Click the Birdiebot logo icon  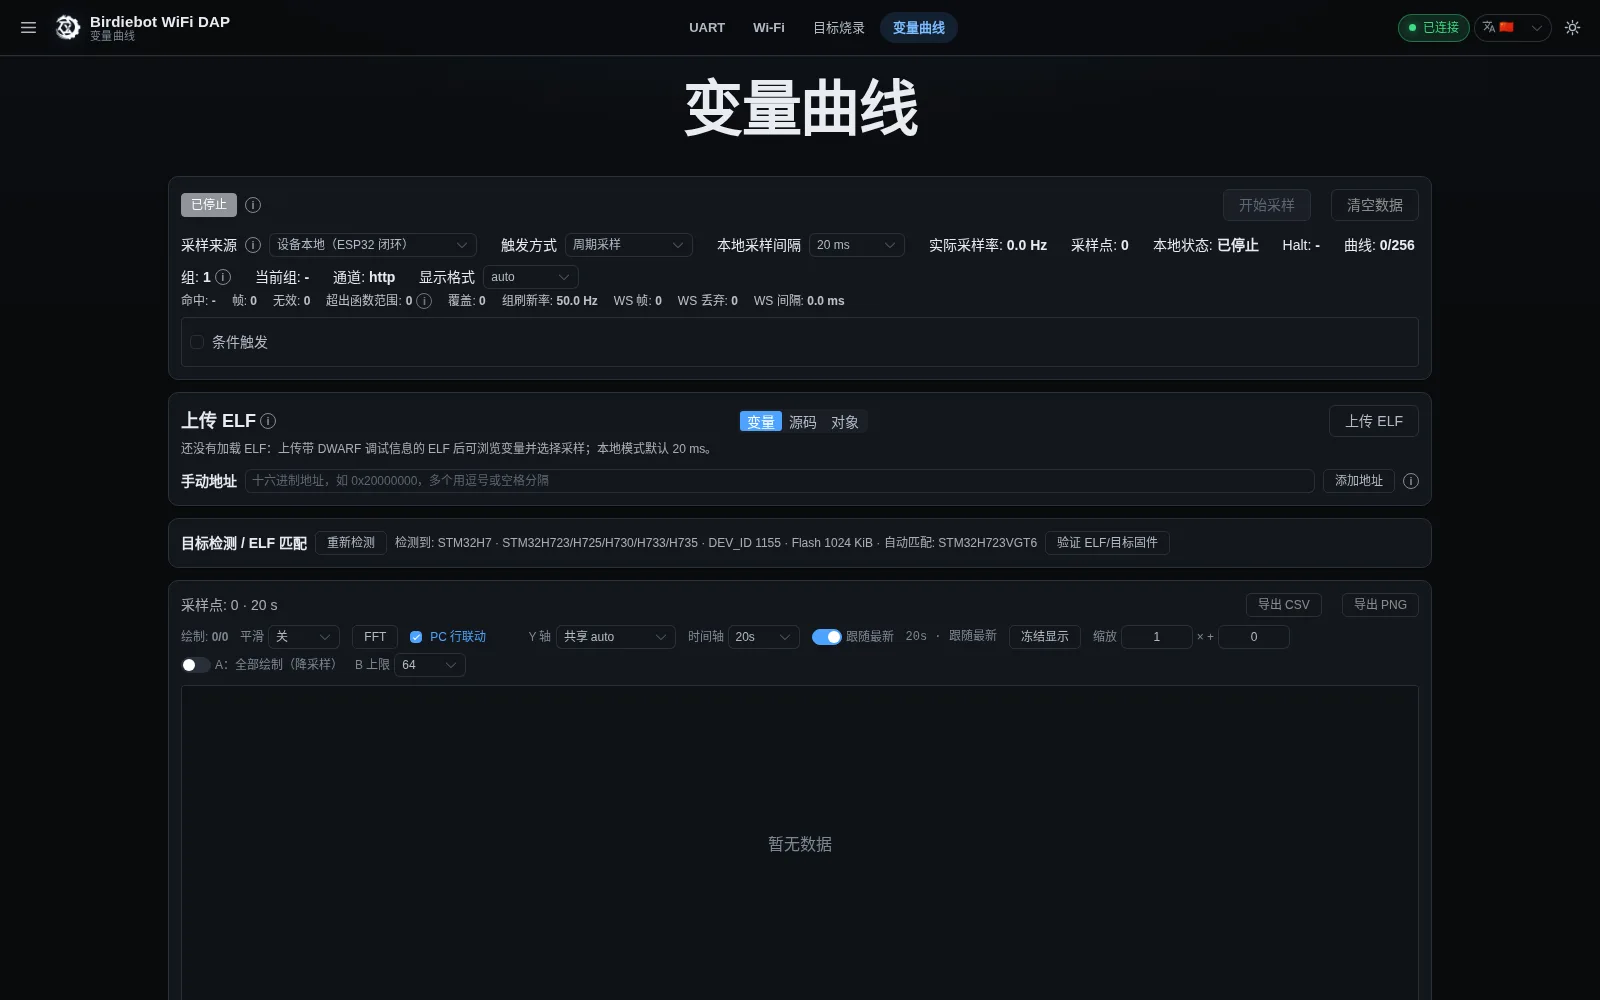[x=67, y=28]
